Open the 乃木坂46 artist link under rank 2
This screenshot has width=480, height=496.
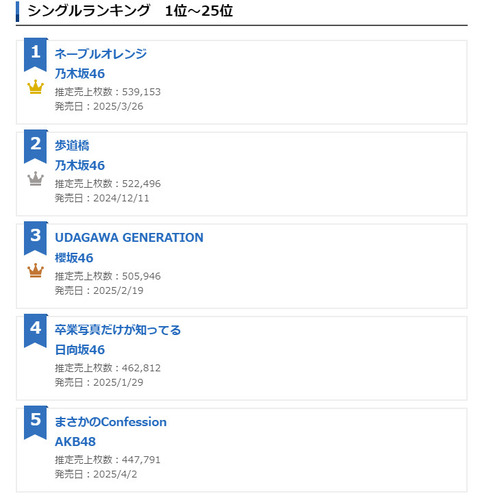click(80, 166)
